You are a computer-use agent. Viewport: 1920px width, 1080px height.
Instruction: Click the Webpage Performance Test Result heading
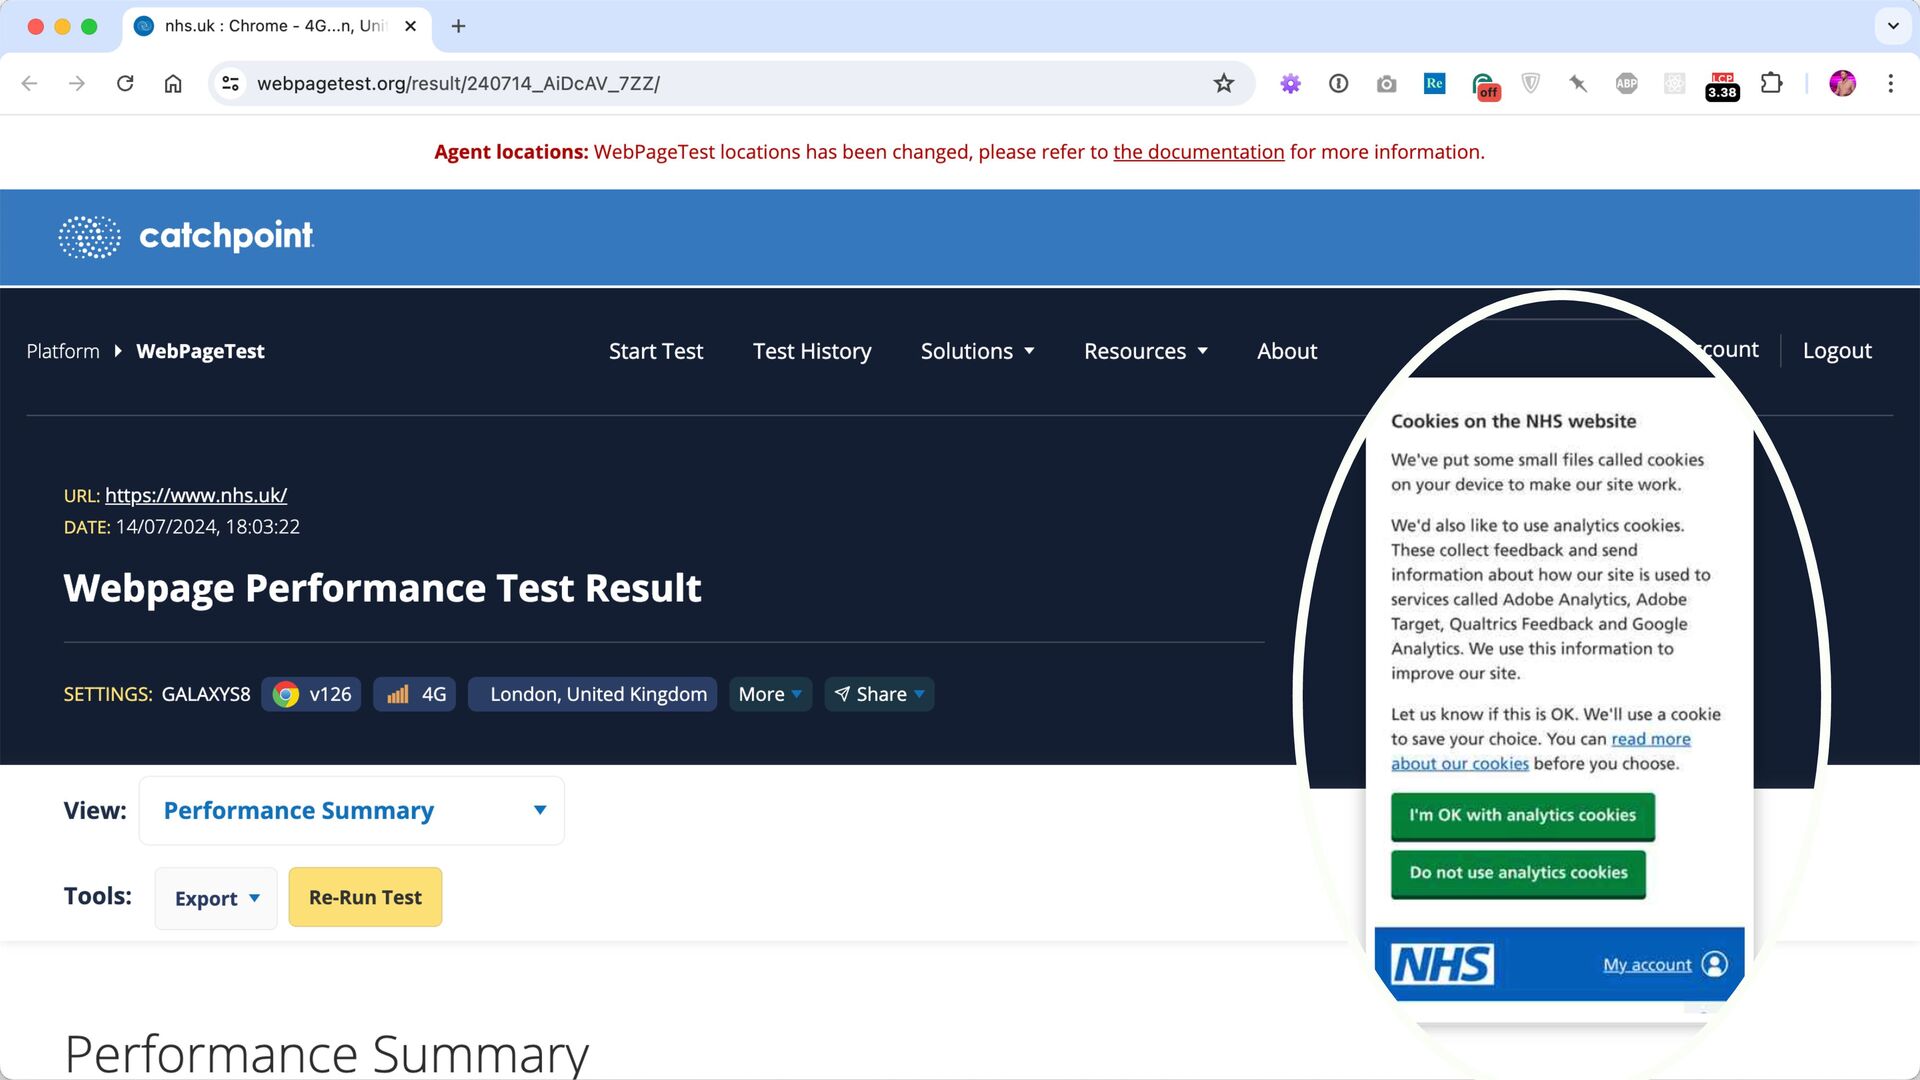point(382,589)
